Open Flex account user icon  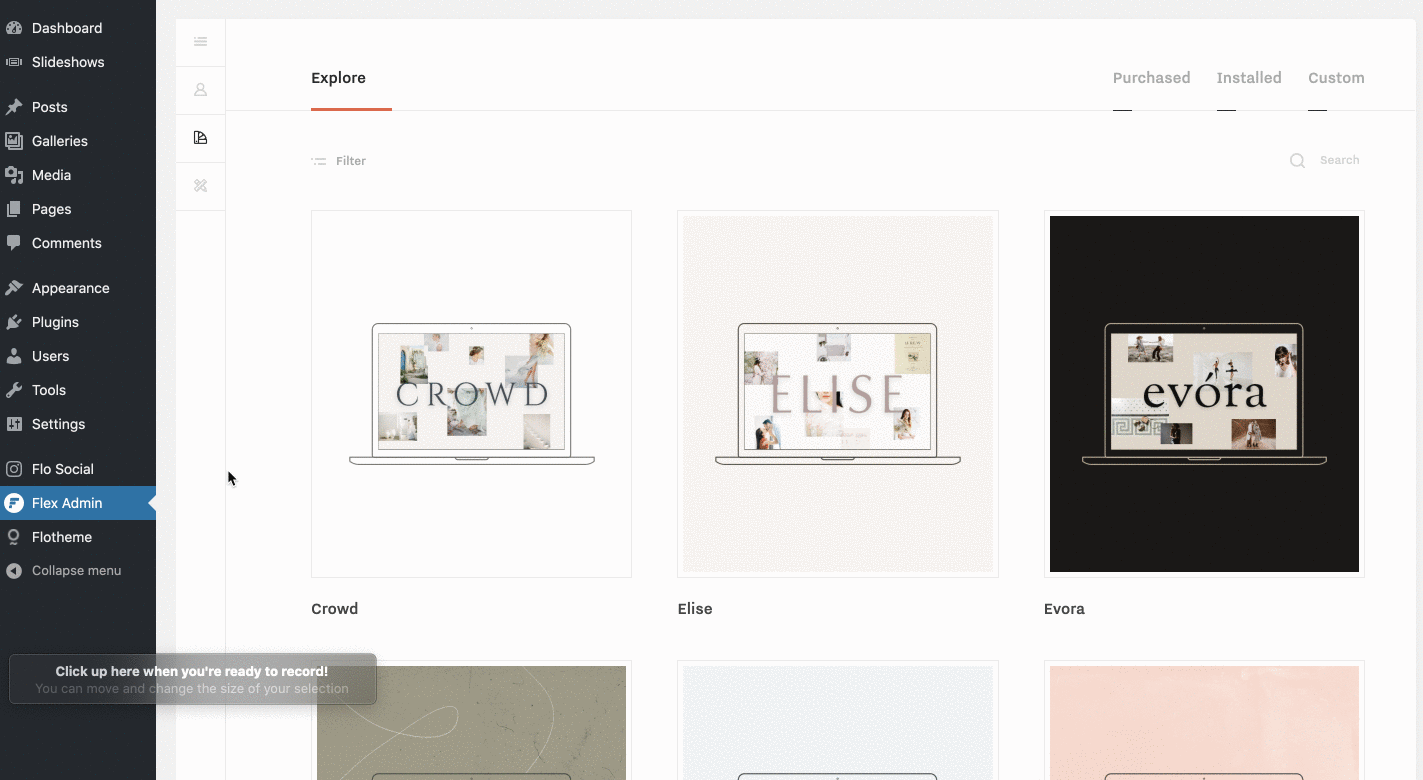tap(201, 90)
